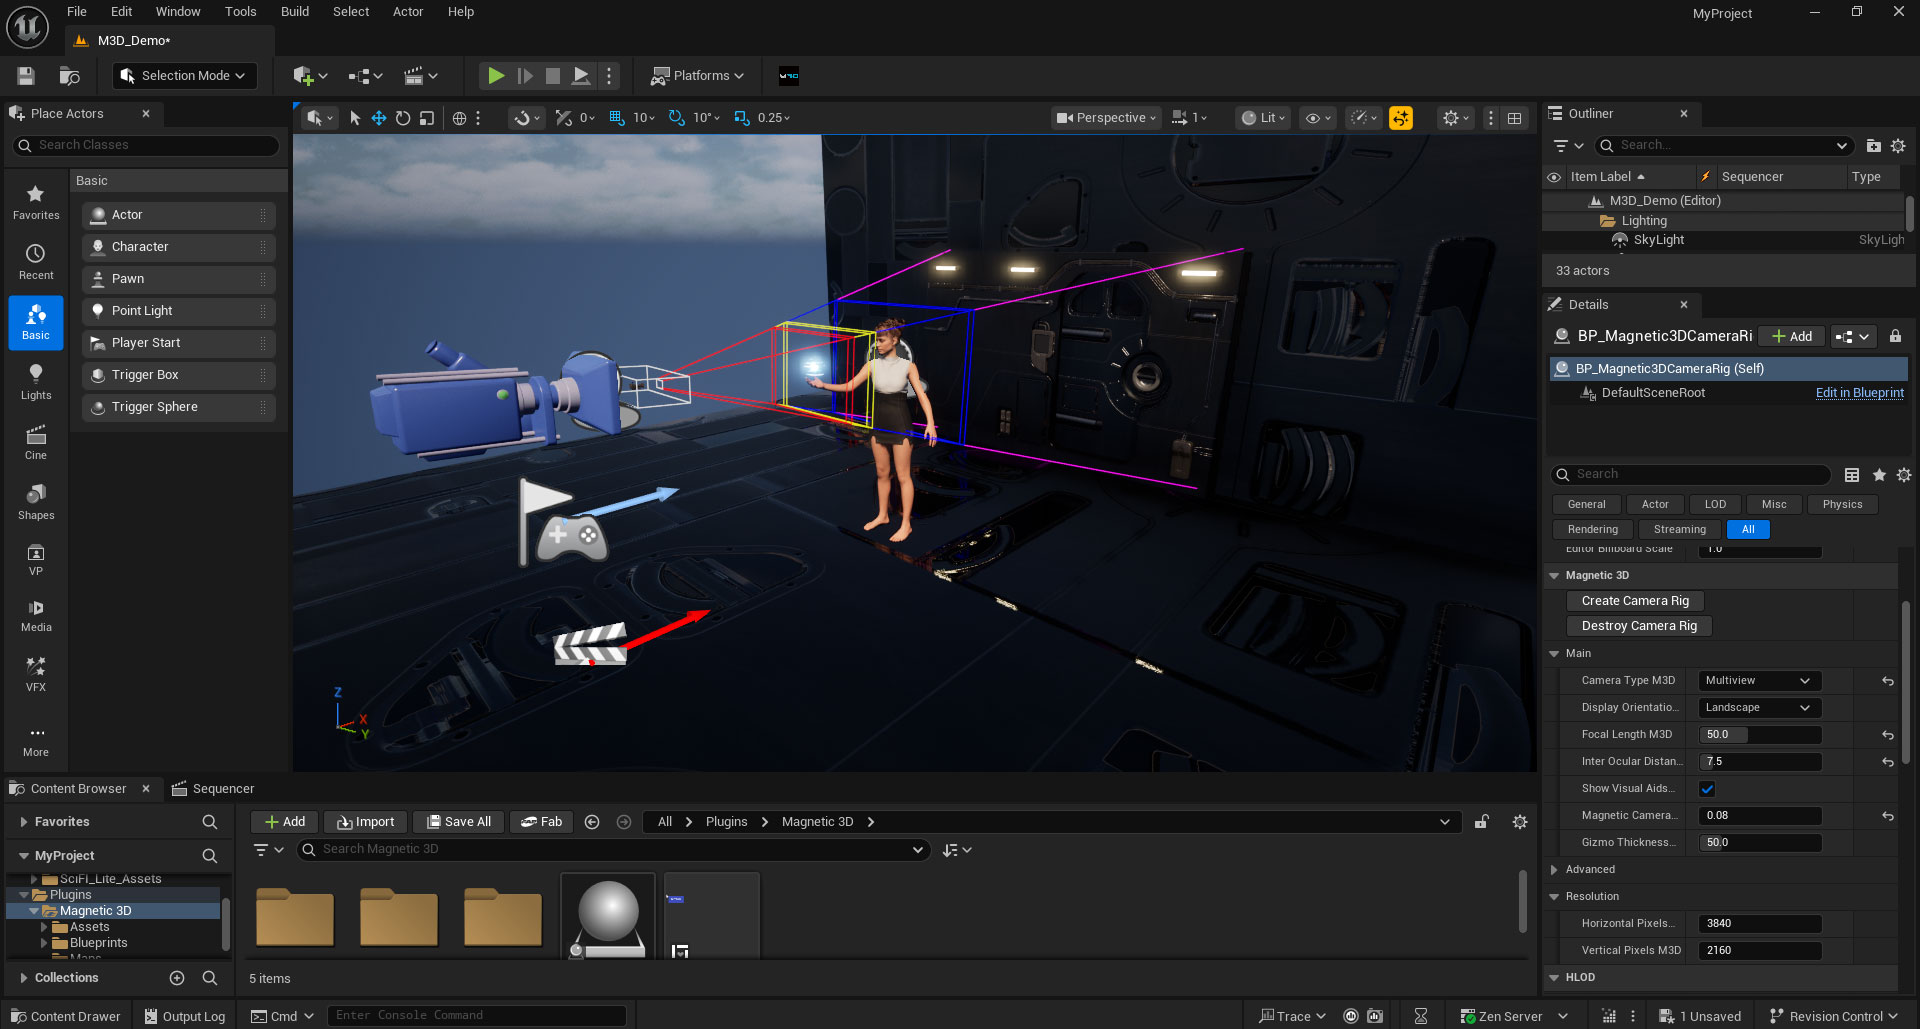Toggle Show Visual Aids checkbox
Image resolution: width=1920 pixels, height=1029 pixels.
1707,789
